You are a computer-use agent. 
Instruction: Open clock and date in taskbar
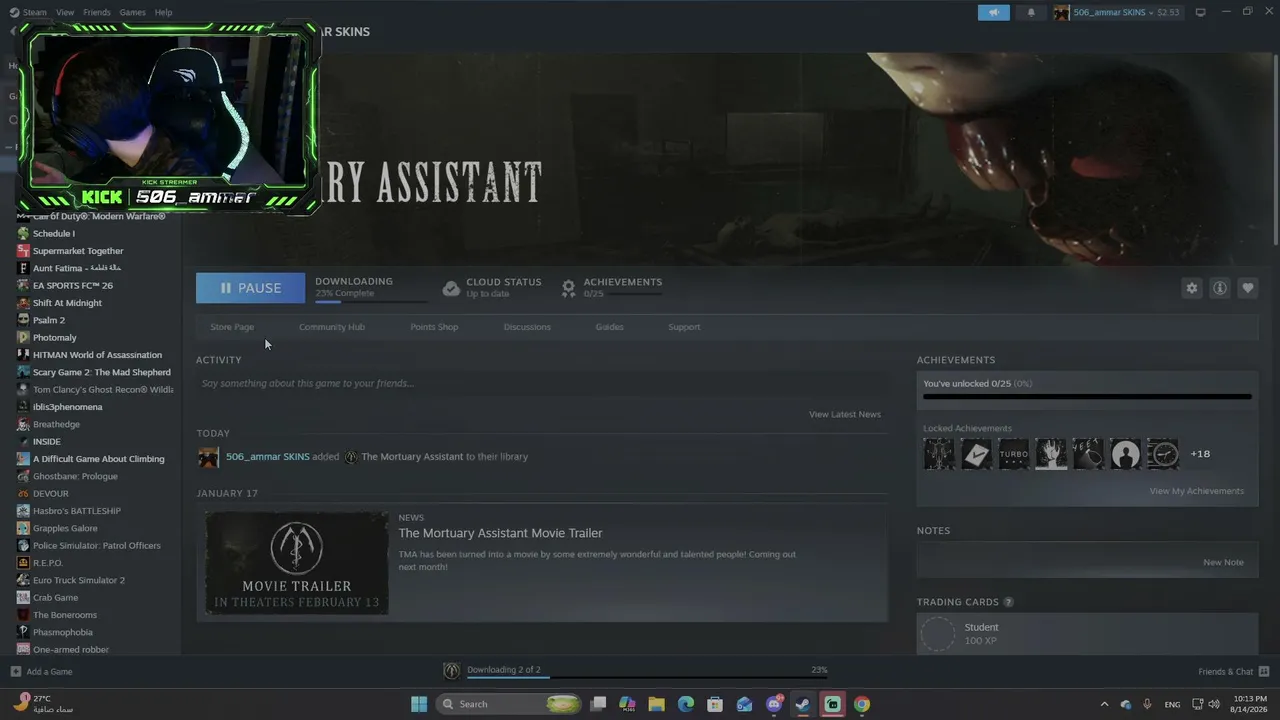[1248, 704]
